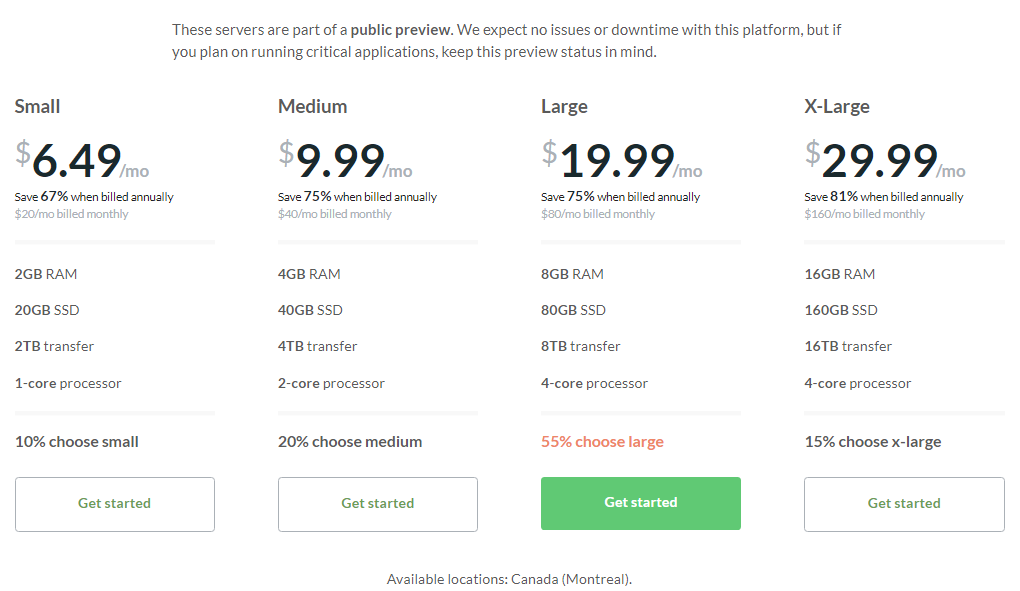The image size is (1020, 591).
Task: Click the $29.99/mo price
Action: [885, 160]
